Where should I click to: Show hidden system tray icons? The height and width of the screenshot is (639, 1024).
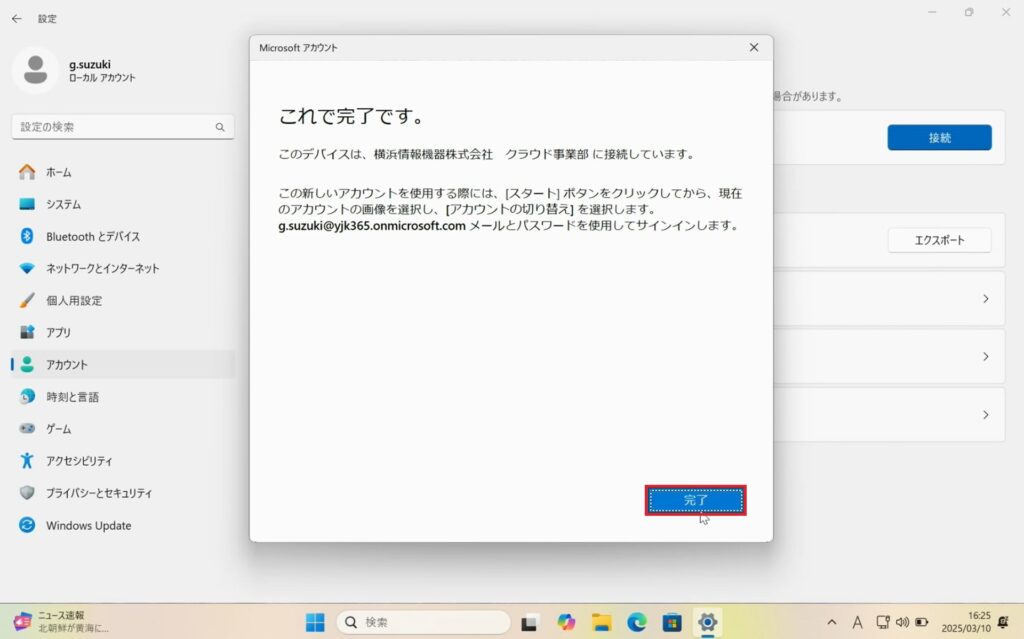point(831,623)
